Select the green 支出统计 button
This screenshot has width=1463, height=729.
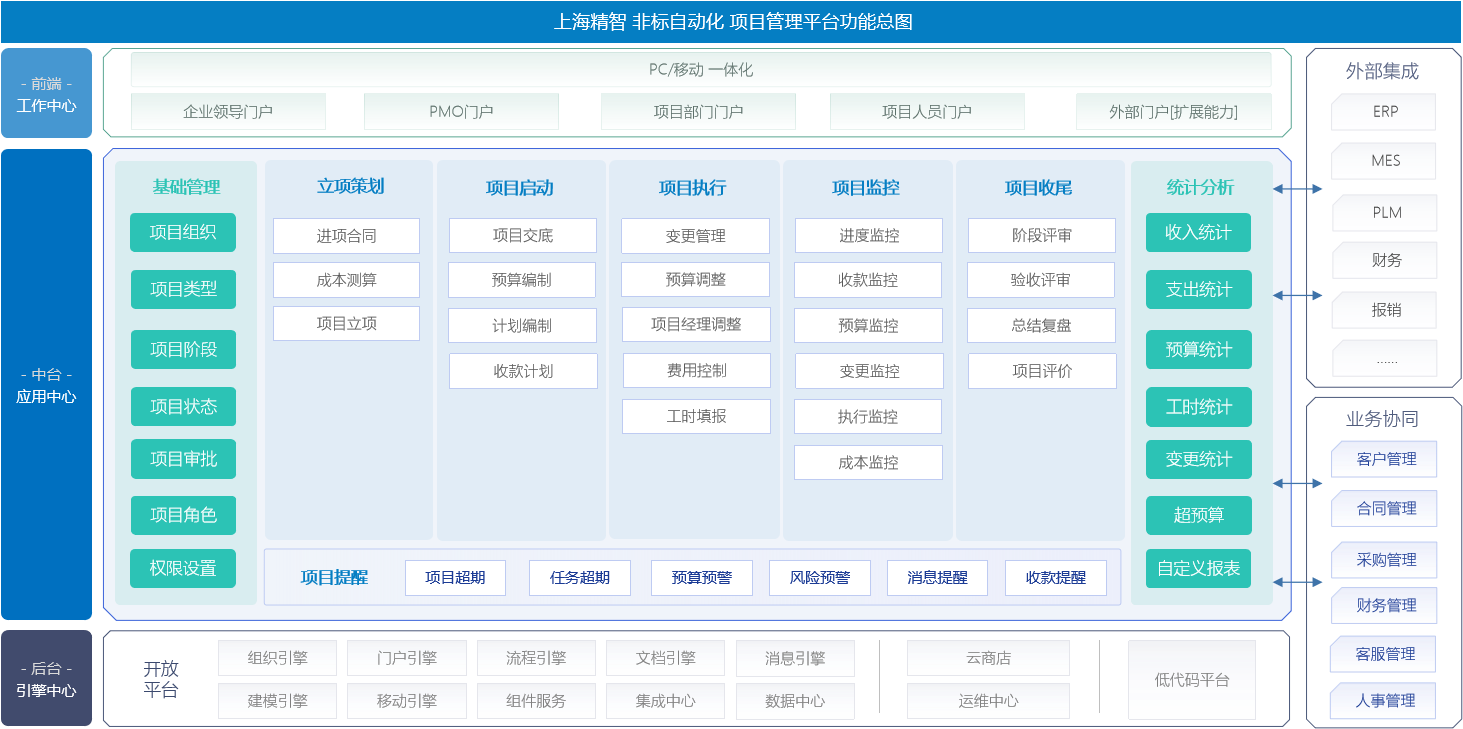(x=1199, y=289)
